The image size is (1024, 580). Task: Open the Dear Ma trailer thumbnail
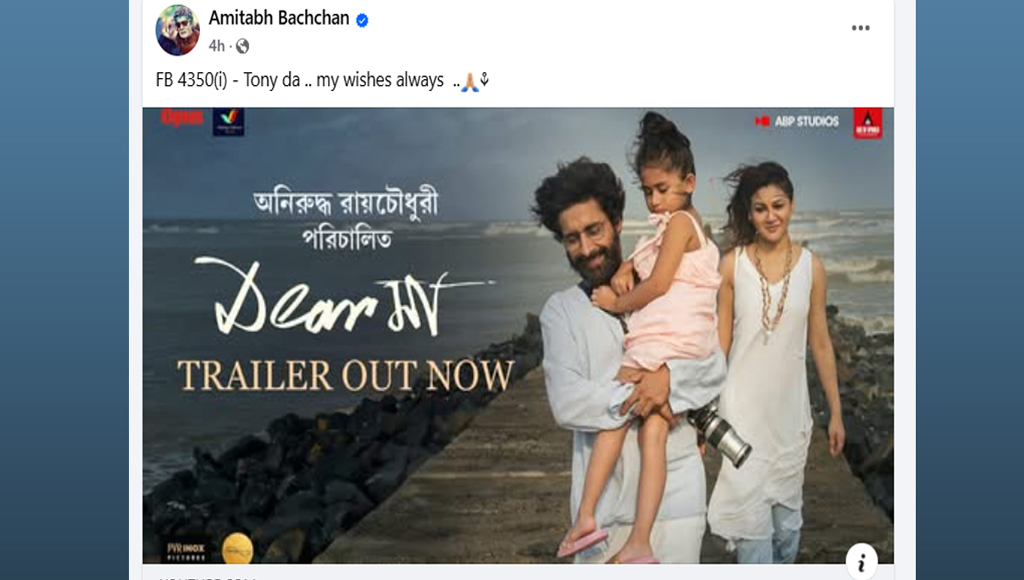coord(518,335)
